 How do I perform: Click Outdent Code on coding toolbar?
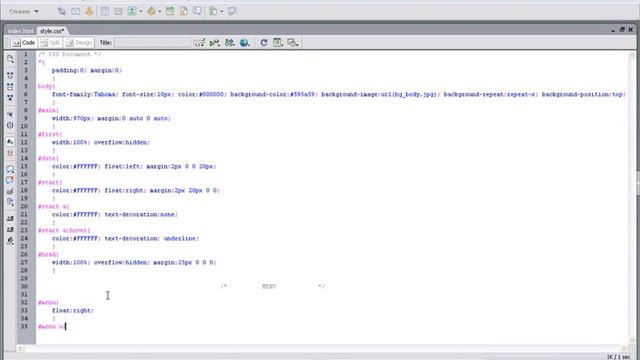coord(10,229)
